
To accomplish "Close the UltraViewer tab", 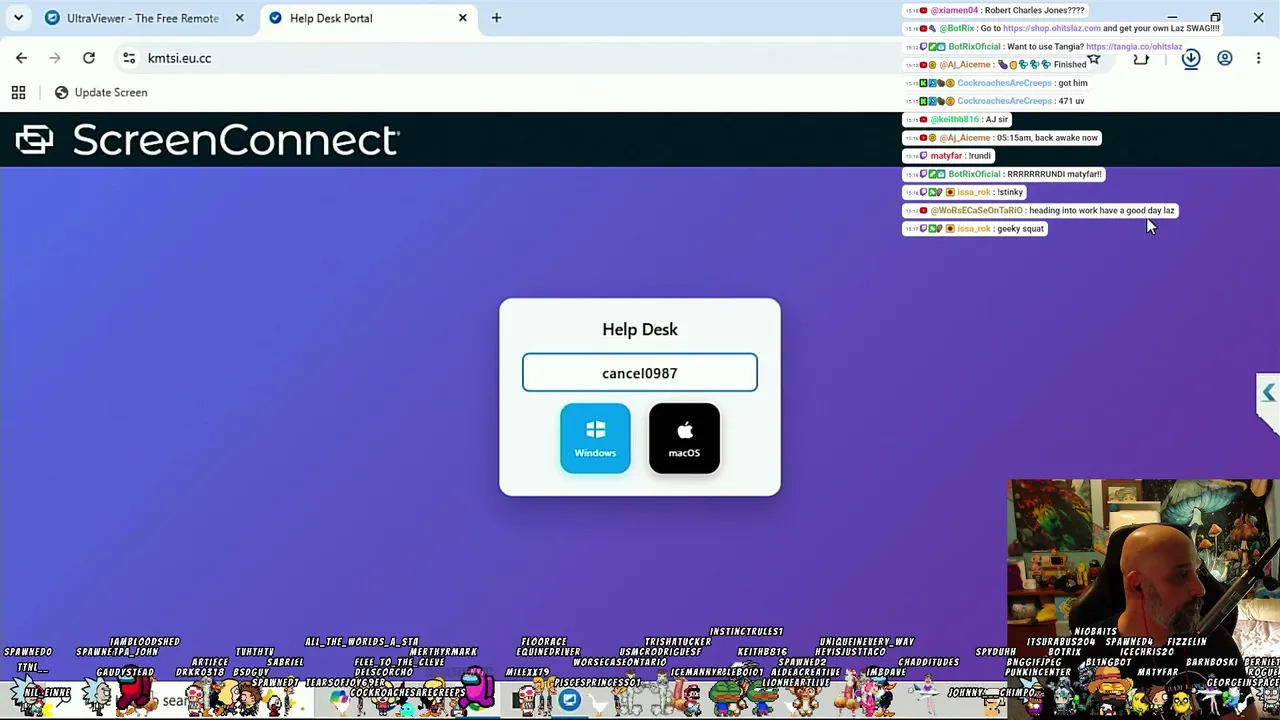I will [239, 18].
